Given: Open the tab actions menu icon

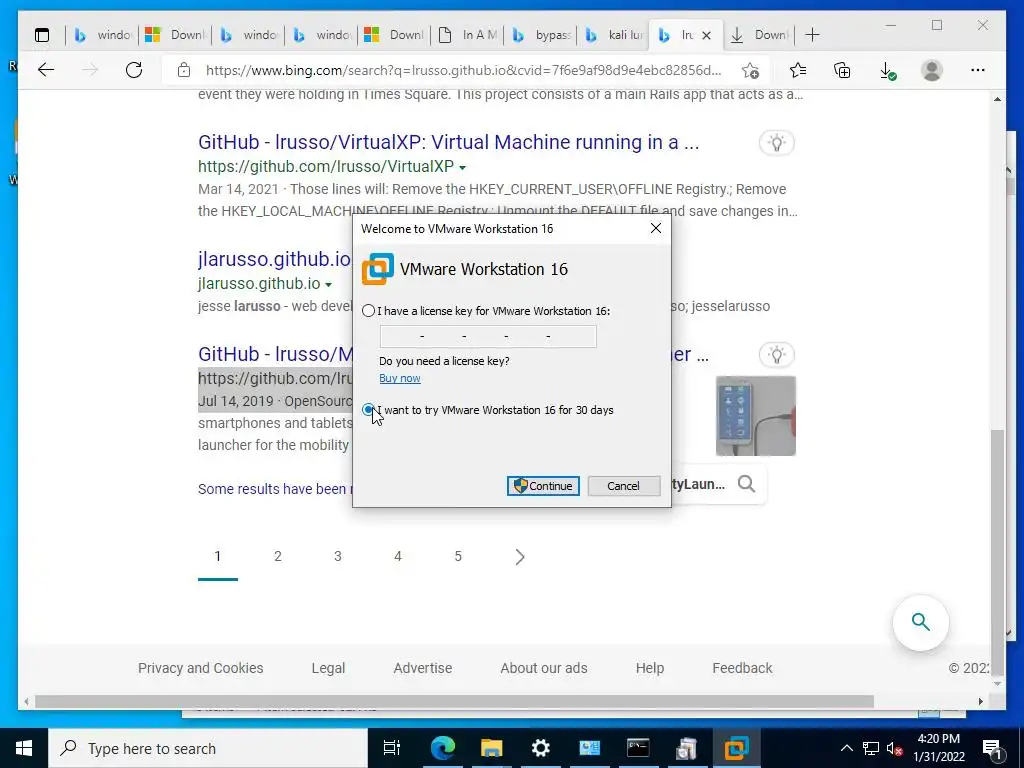Looking at the screenshot, I should [x=42, y=35].
